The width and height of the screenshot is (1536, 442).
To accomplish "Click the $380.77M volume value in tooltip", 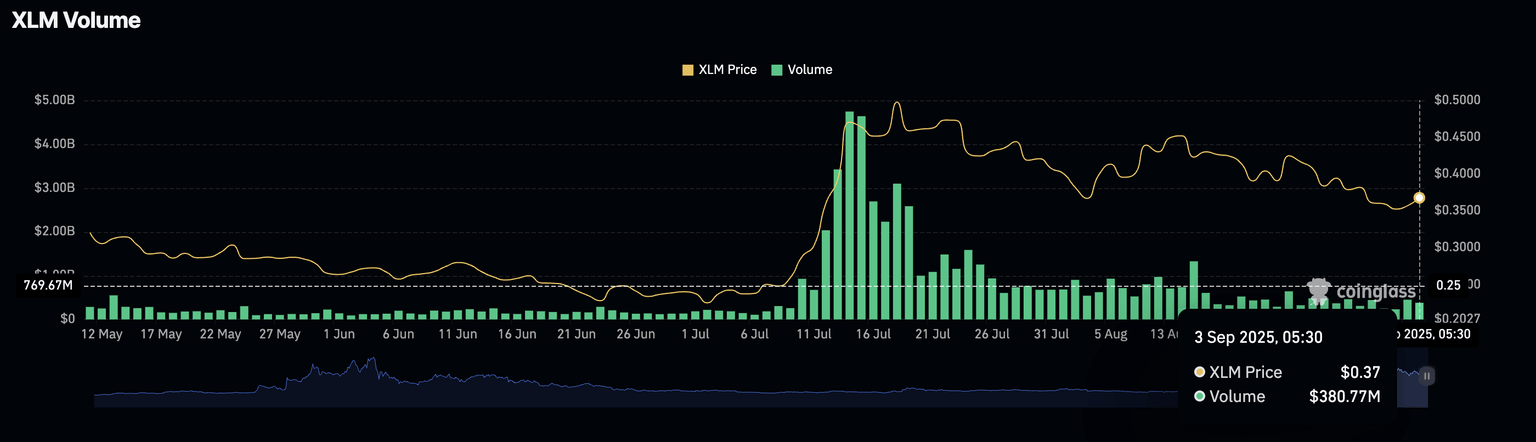I will 1344,397.
